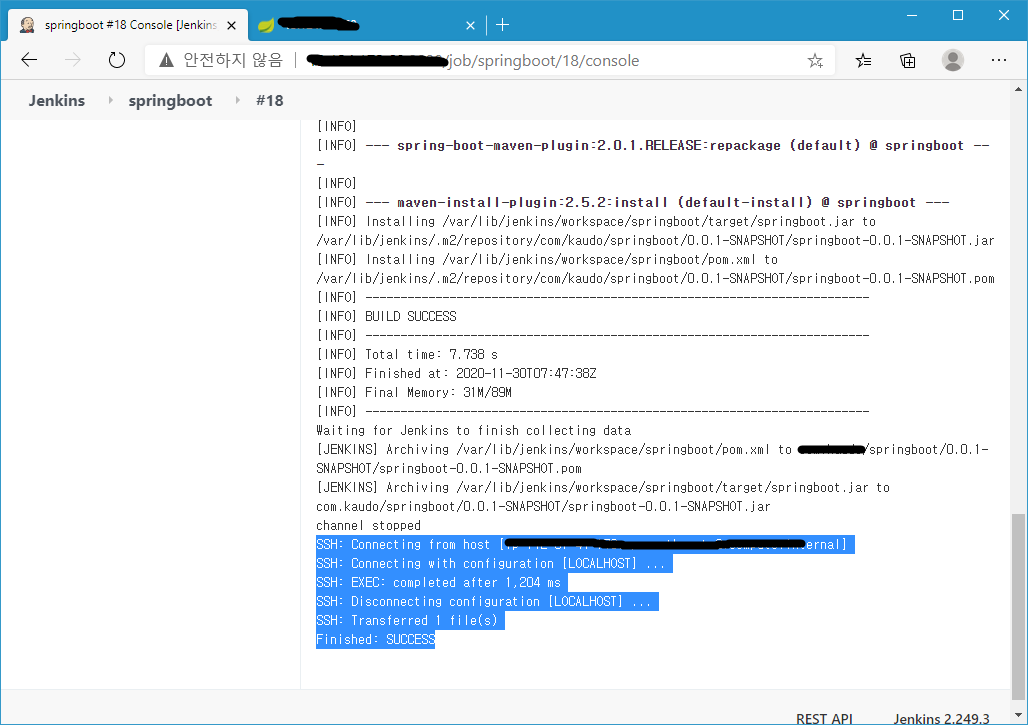Open a new tab with plus button
Viewport: 1028px width, 725px height.
click(503, 25)
